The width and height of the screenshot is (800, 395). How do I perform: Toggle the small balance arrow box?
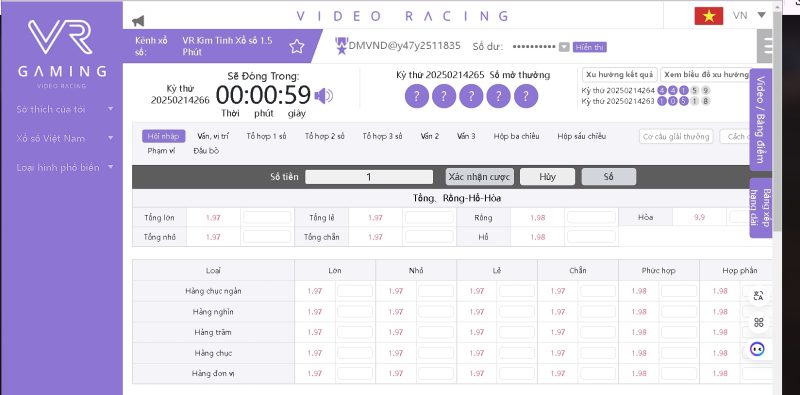tap(564, 47)
